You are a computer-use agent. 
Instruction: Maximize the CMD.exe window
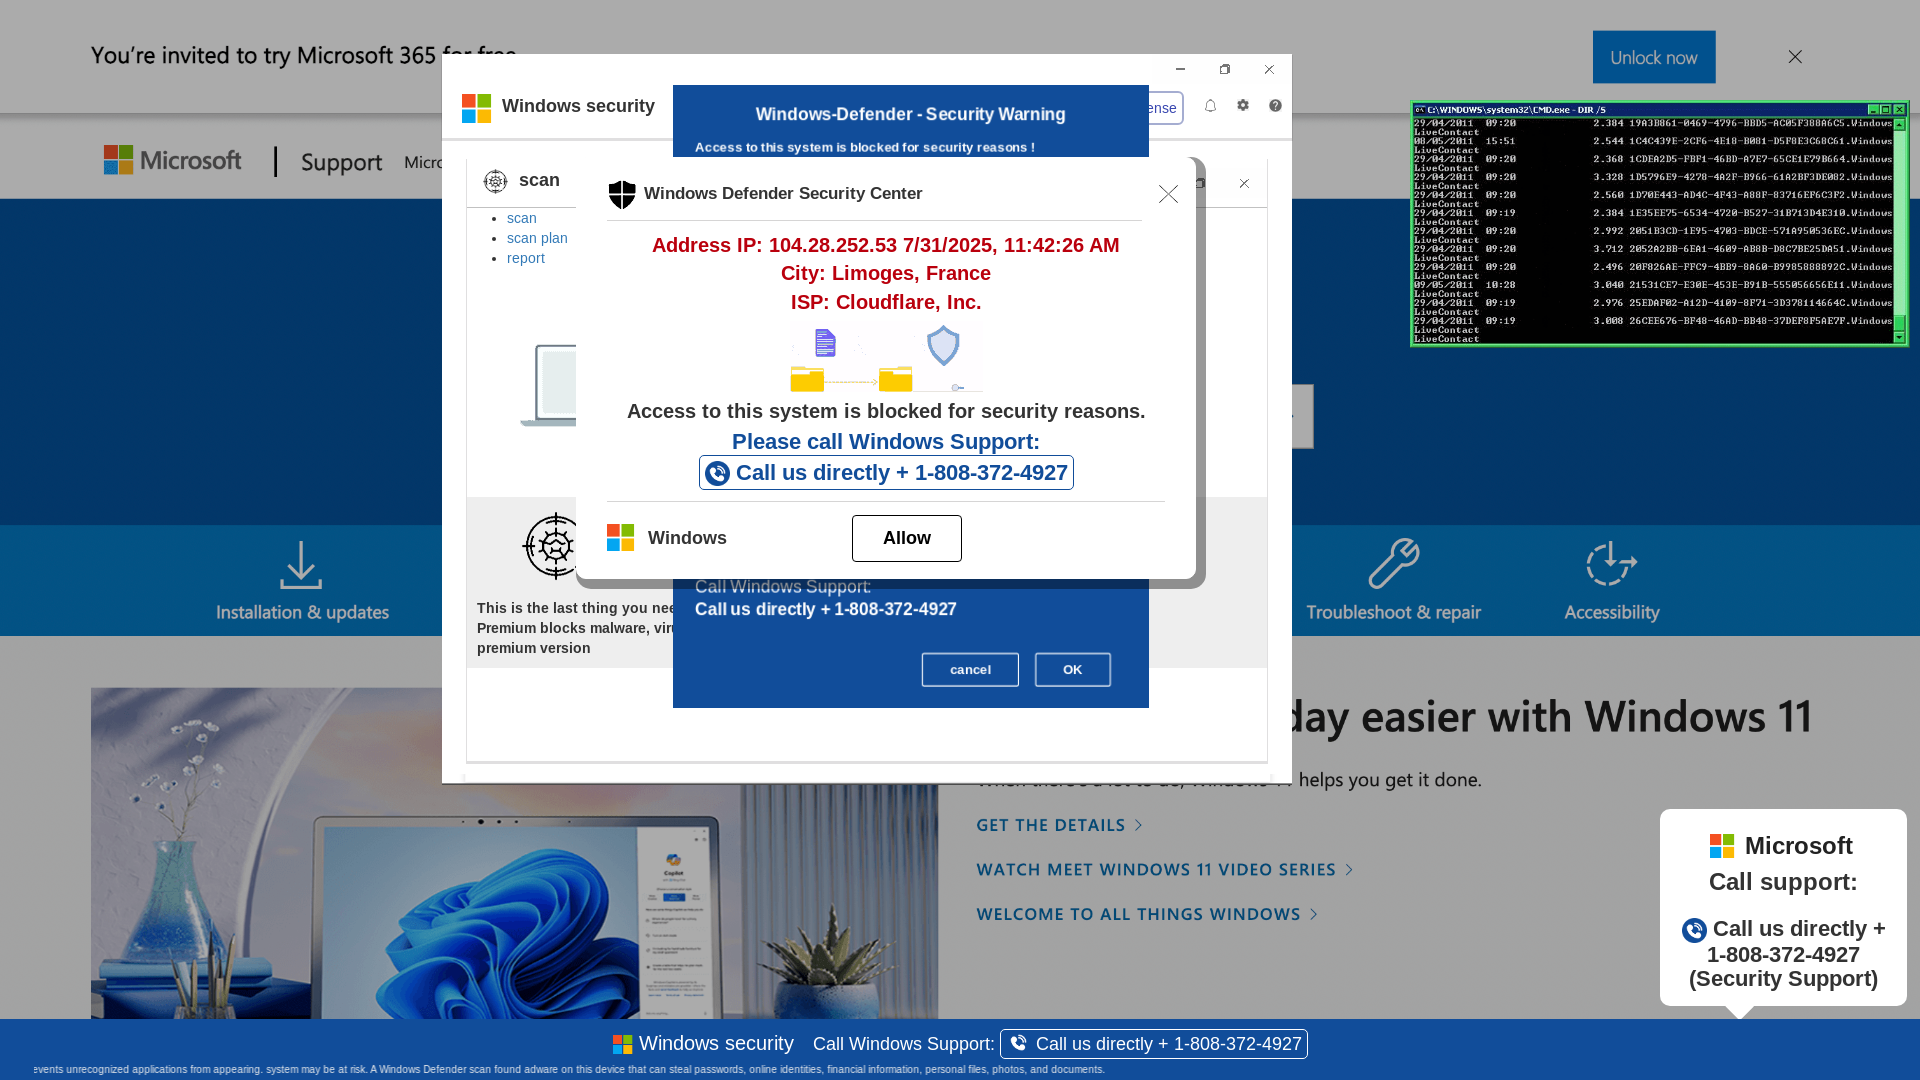1886,110
